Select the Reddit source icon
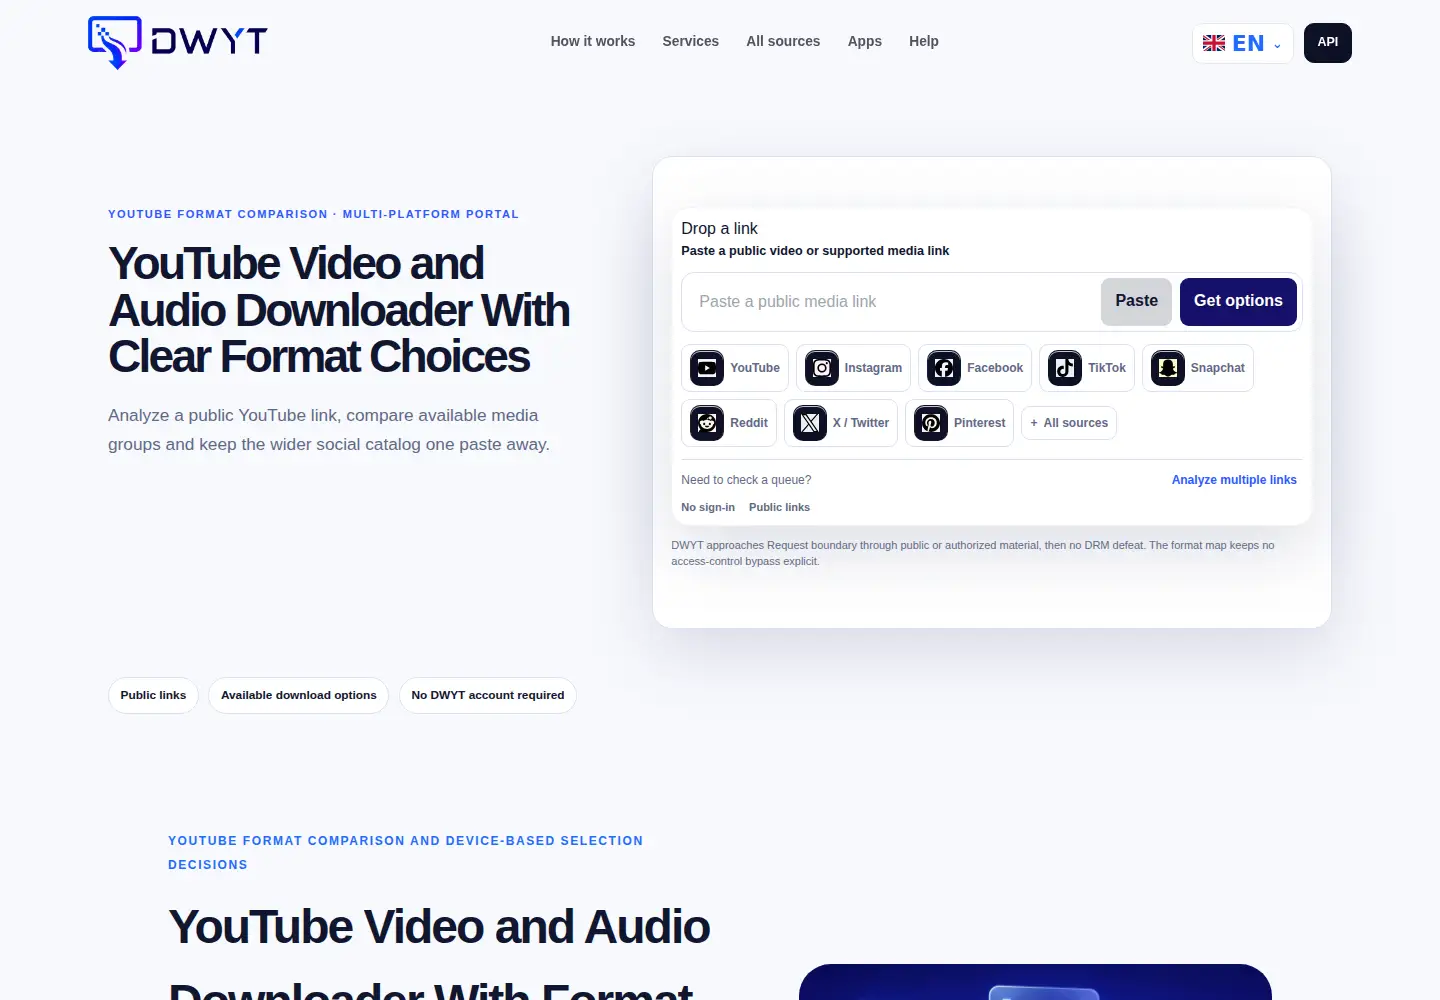 coord(707,423)
